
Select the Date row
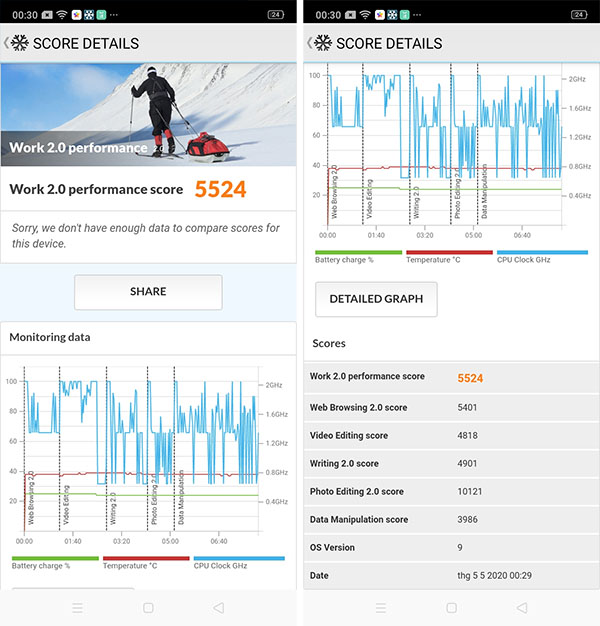coord(451,575)
